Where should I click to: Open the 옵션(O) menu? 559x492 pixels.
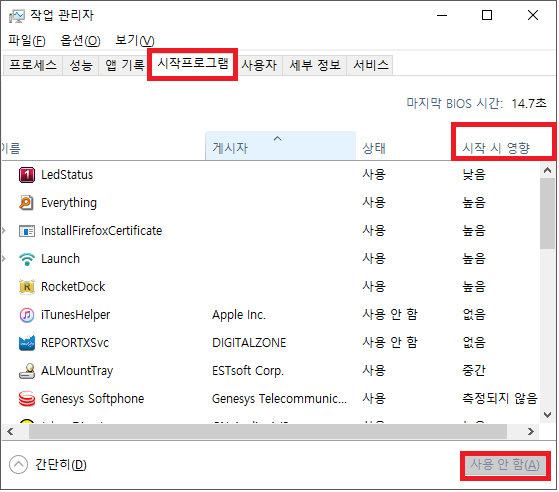[x=80, y=41]
